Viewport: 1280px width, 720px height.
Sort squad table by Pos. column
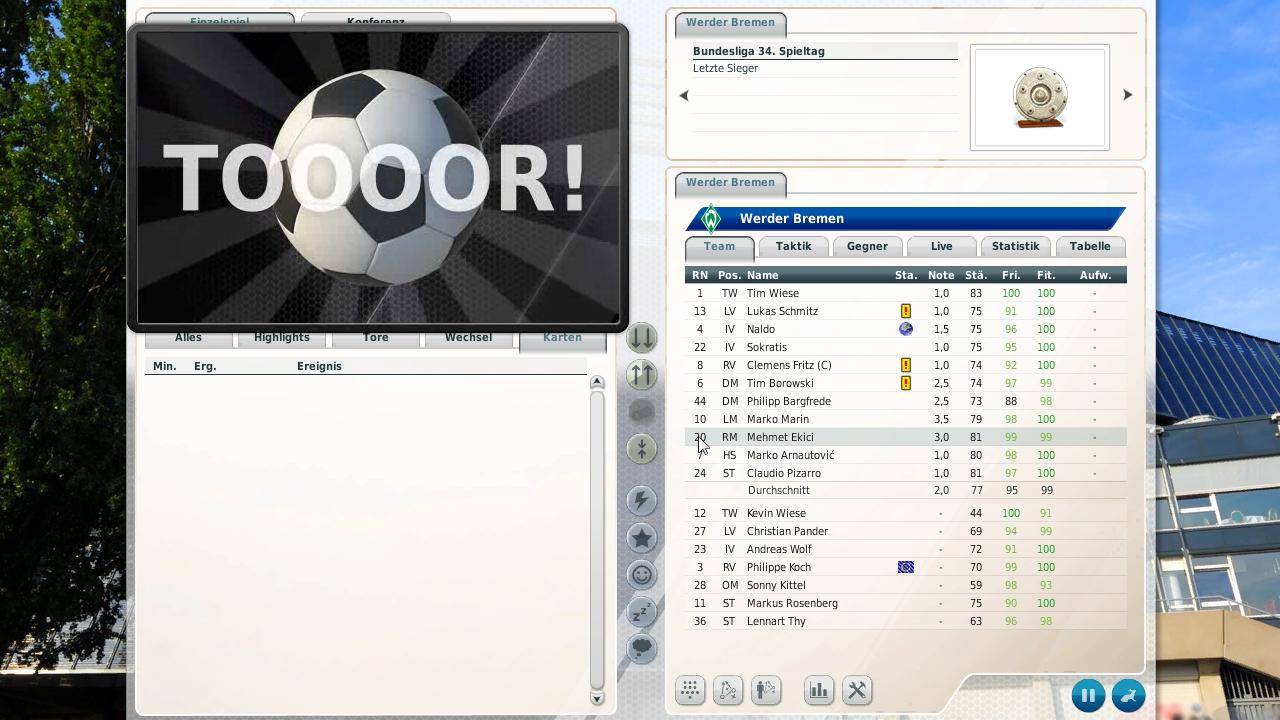pos(729,275)
